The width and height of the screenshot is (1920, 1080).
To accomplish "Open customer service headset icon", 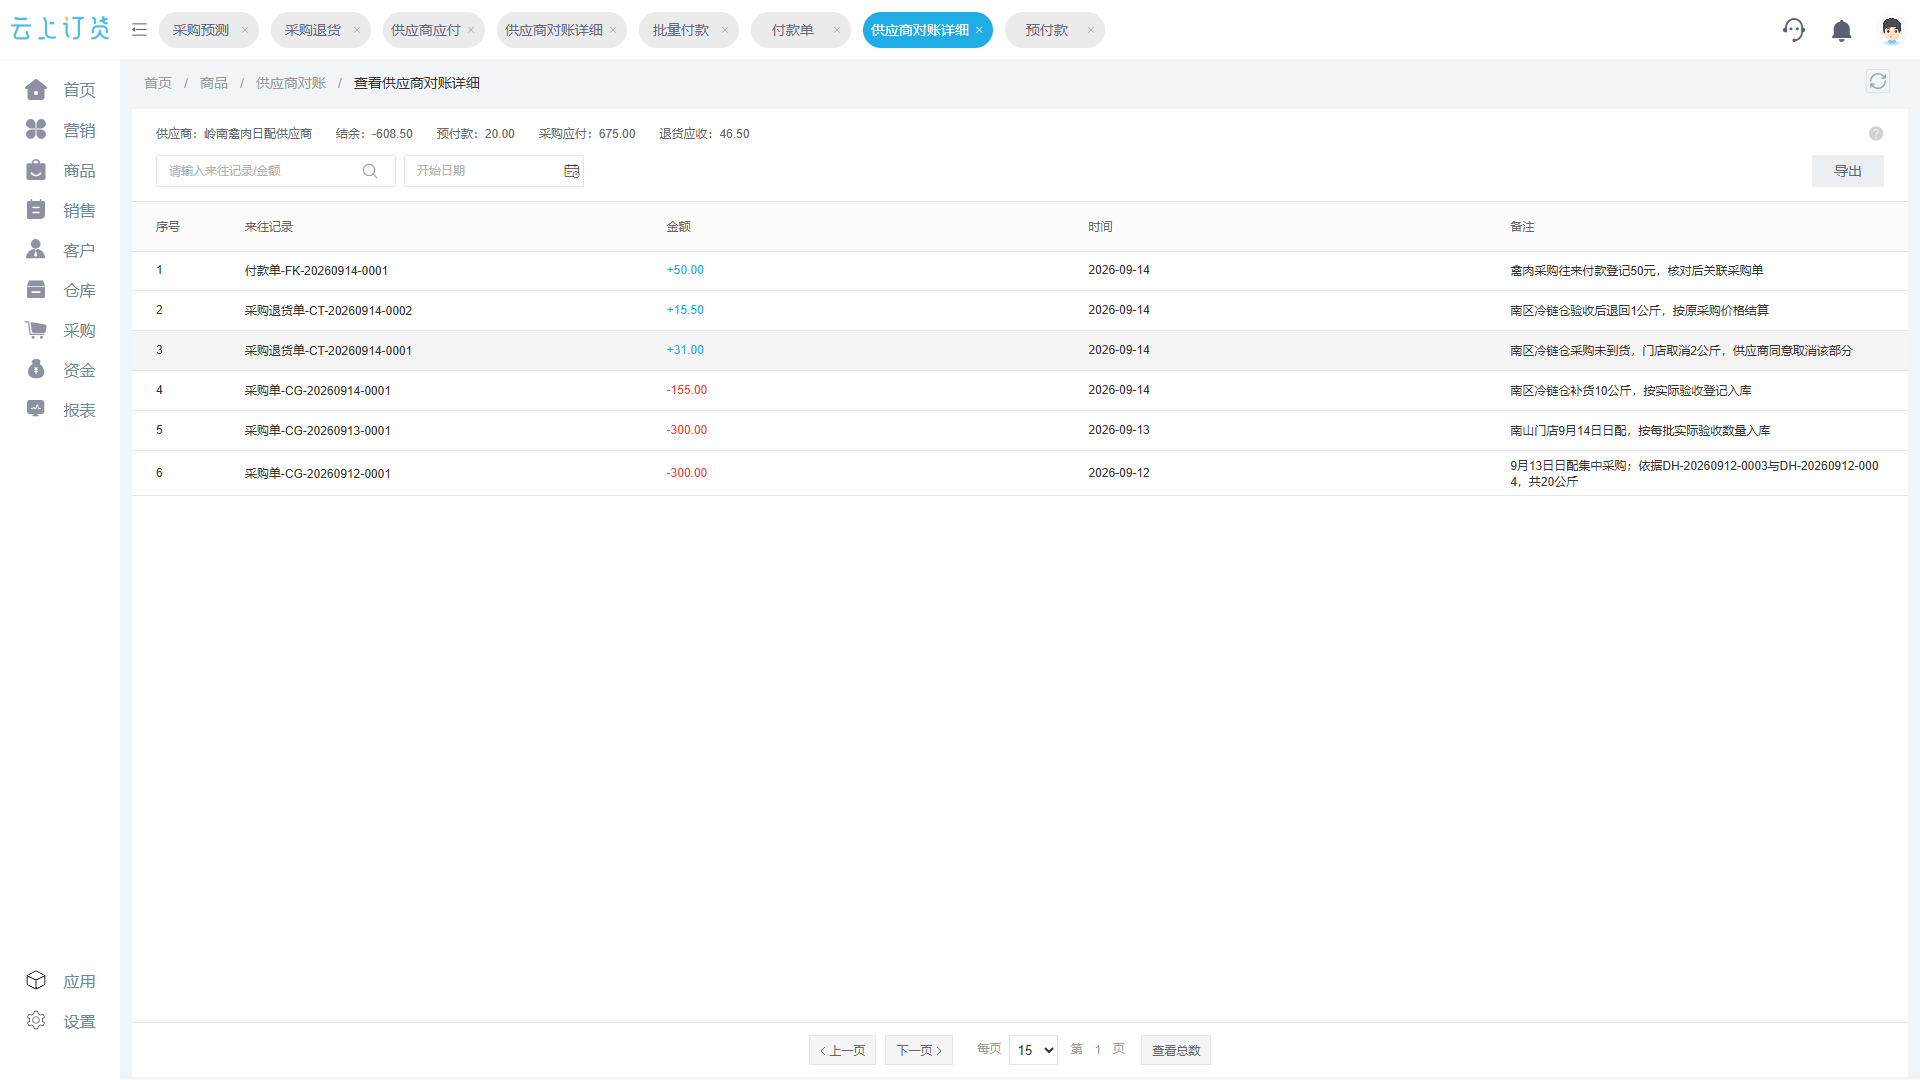I will pos(1794,30).
